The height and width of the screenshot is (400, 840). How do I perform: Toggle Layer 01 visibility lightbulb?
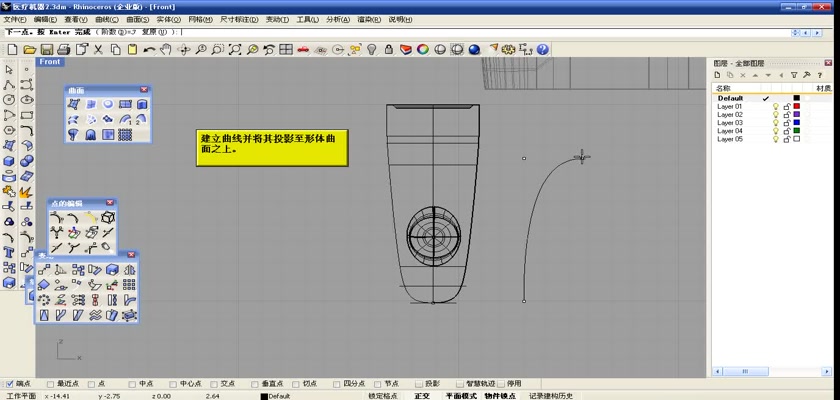coord(774,107)
